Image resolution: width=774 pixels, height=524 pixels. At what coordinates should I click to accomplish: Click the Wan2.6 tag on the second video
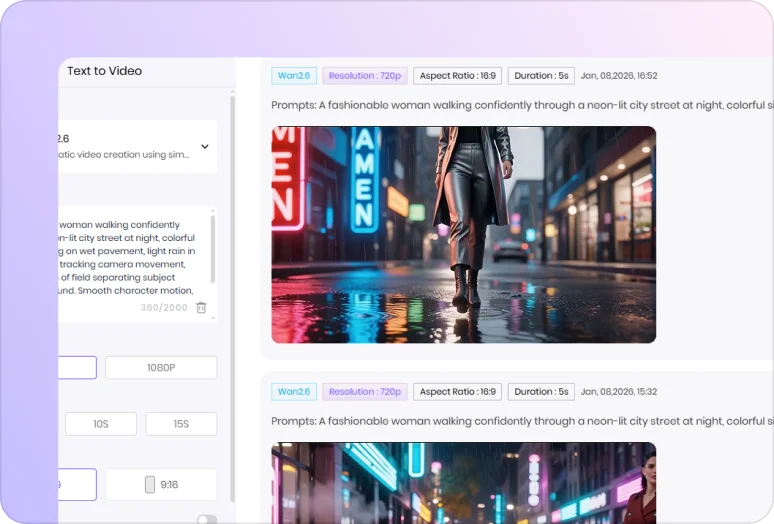(x=294, y=392)
